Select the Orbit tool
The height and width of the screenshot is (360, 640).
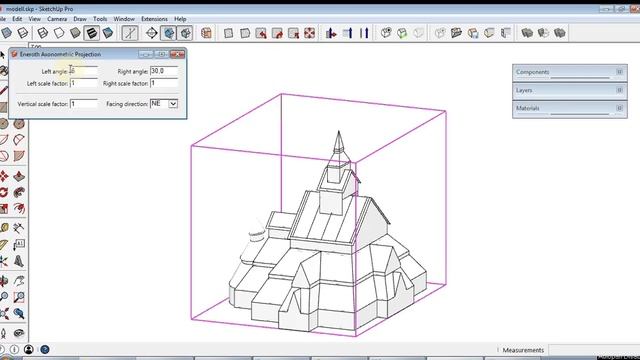click(x=4, y=281)
